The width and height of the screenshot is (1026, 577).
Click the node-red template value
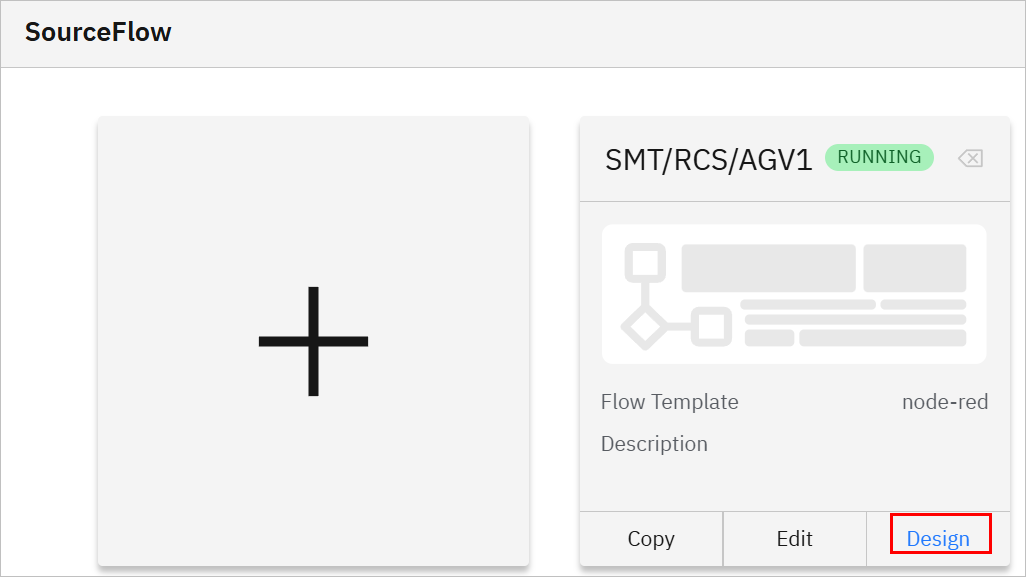945,402
